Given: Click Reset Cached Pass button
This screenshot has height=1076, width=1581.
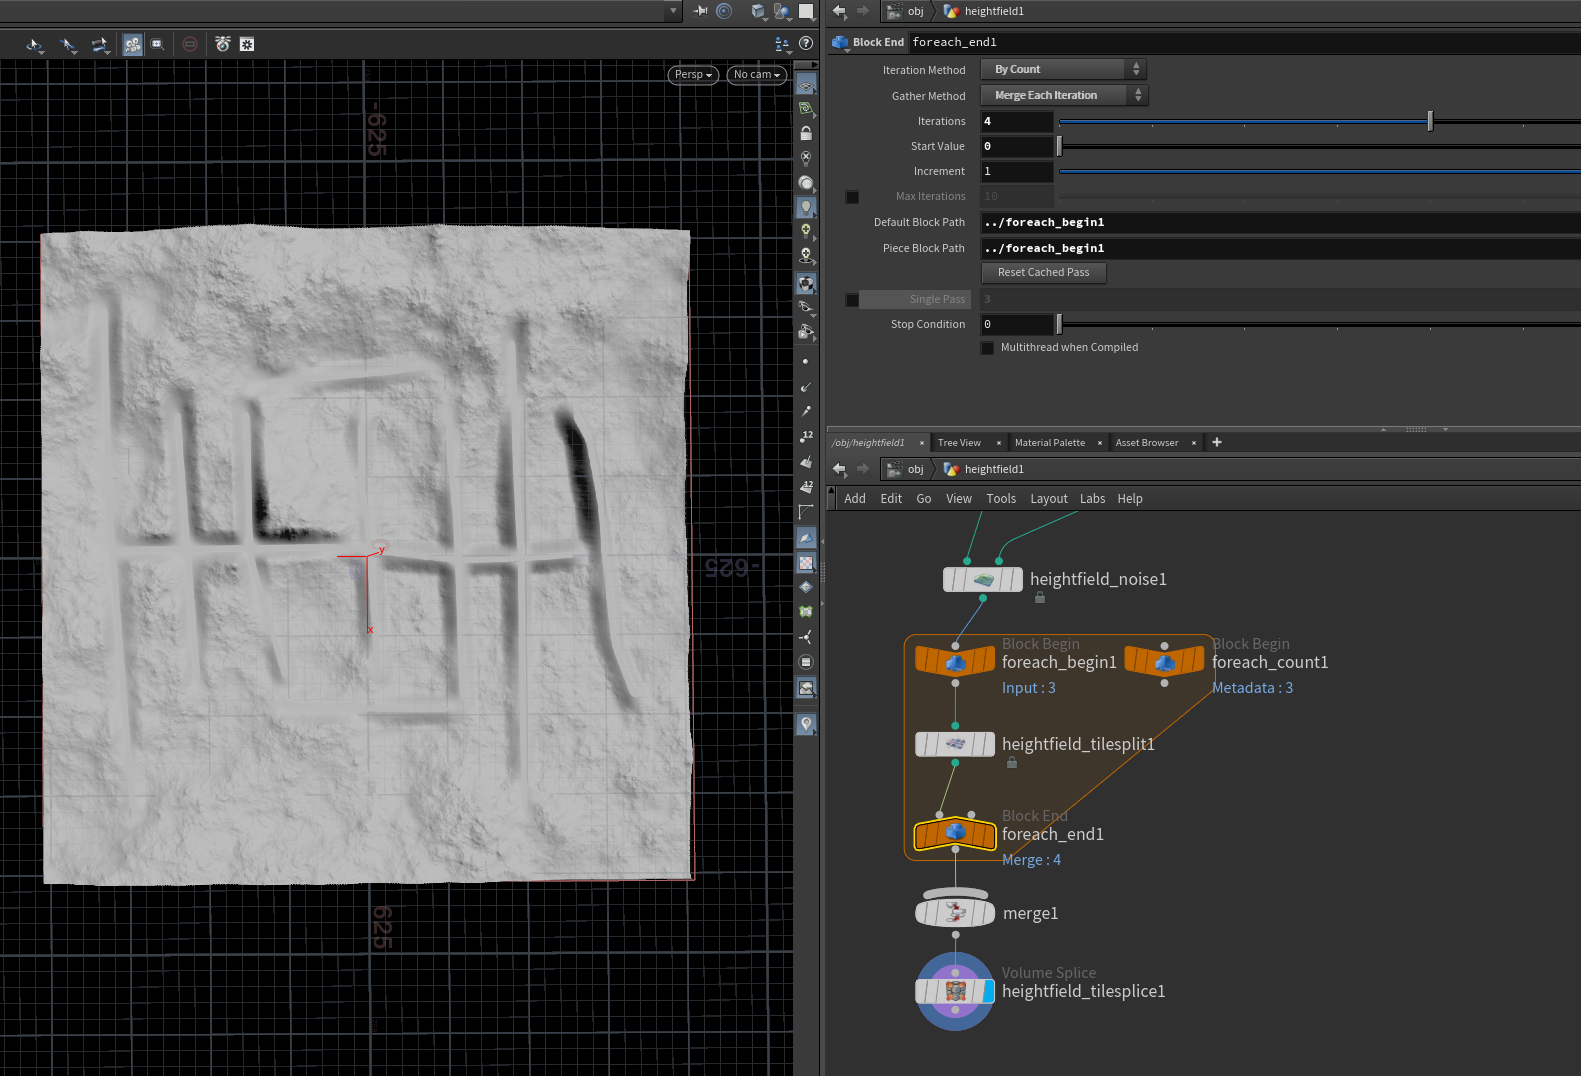Looking at the screenshot, I should tap(1043, 273).
